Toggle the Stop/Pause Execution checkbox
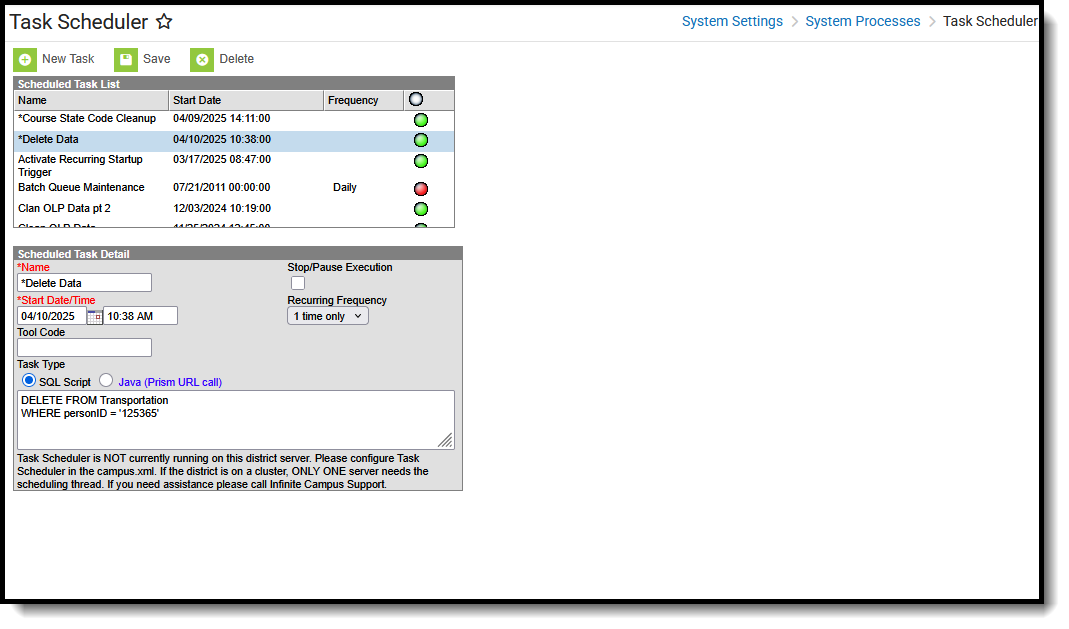 click(x=298, y=283)
